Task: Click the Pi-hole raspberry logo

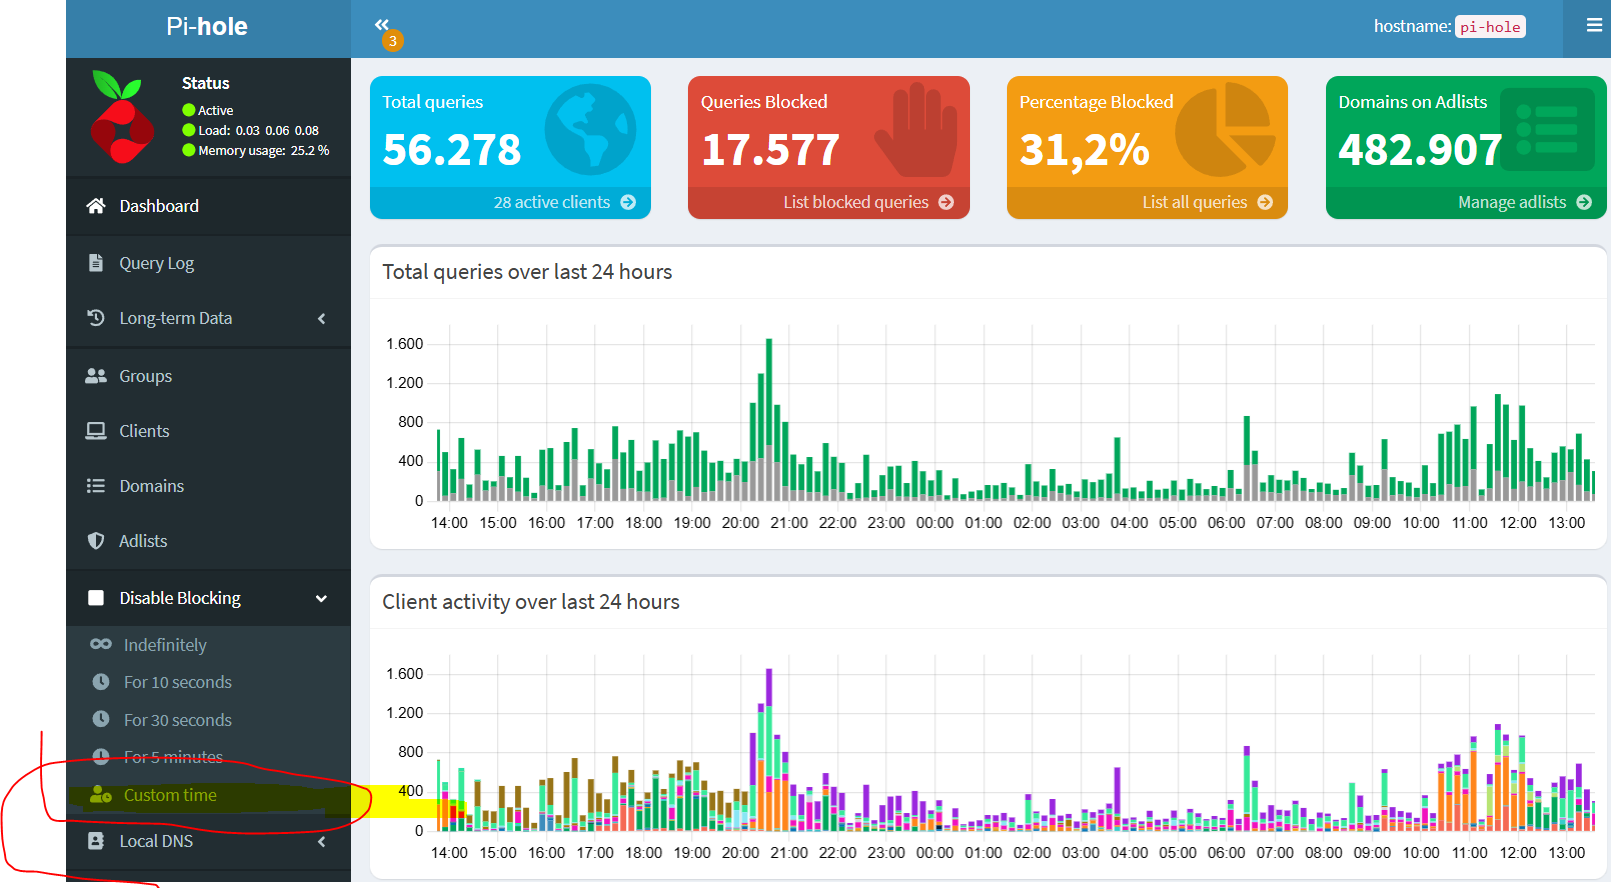Action: [x=122, y=116]
